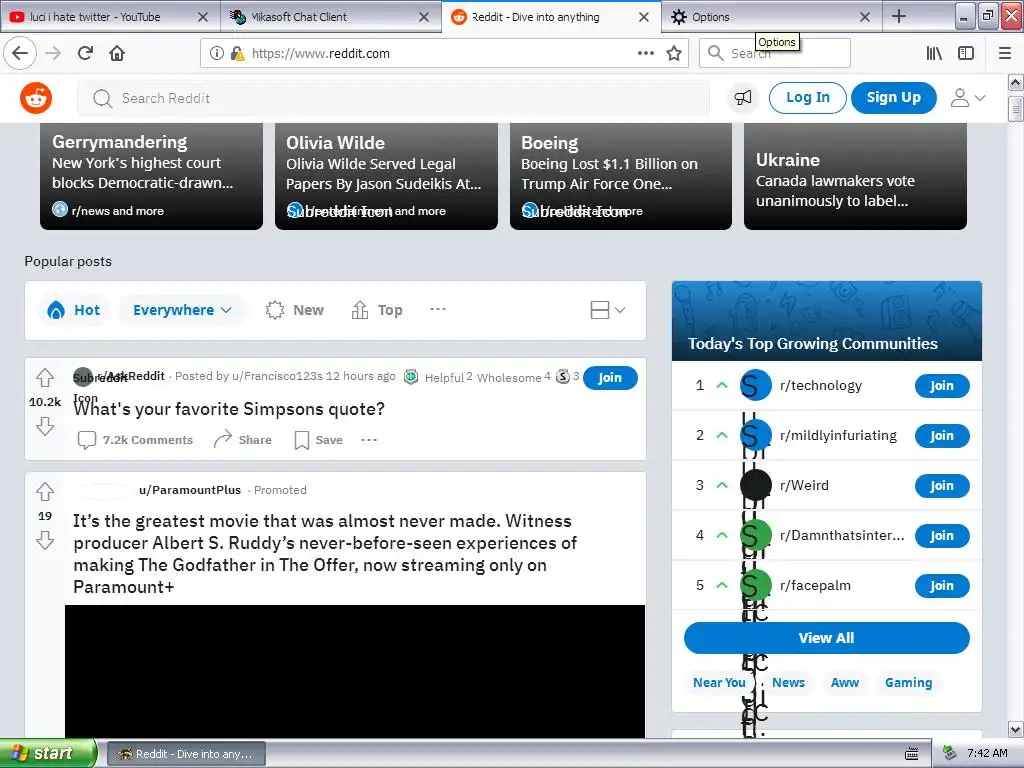Click the Windows start button
Image resolution: width=1024 pixels, height=768 pixels.
(x=48, y=754)
